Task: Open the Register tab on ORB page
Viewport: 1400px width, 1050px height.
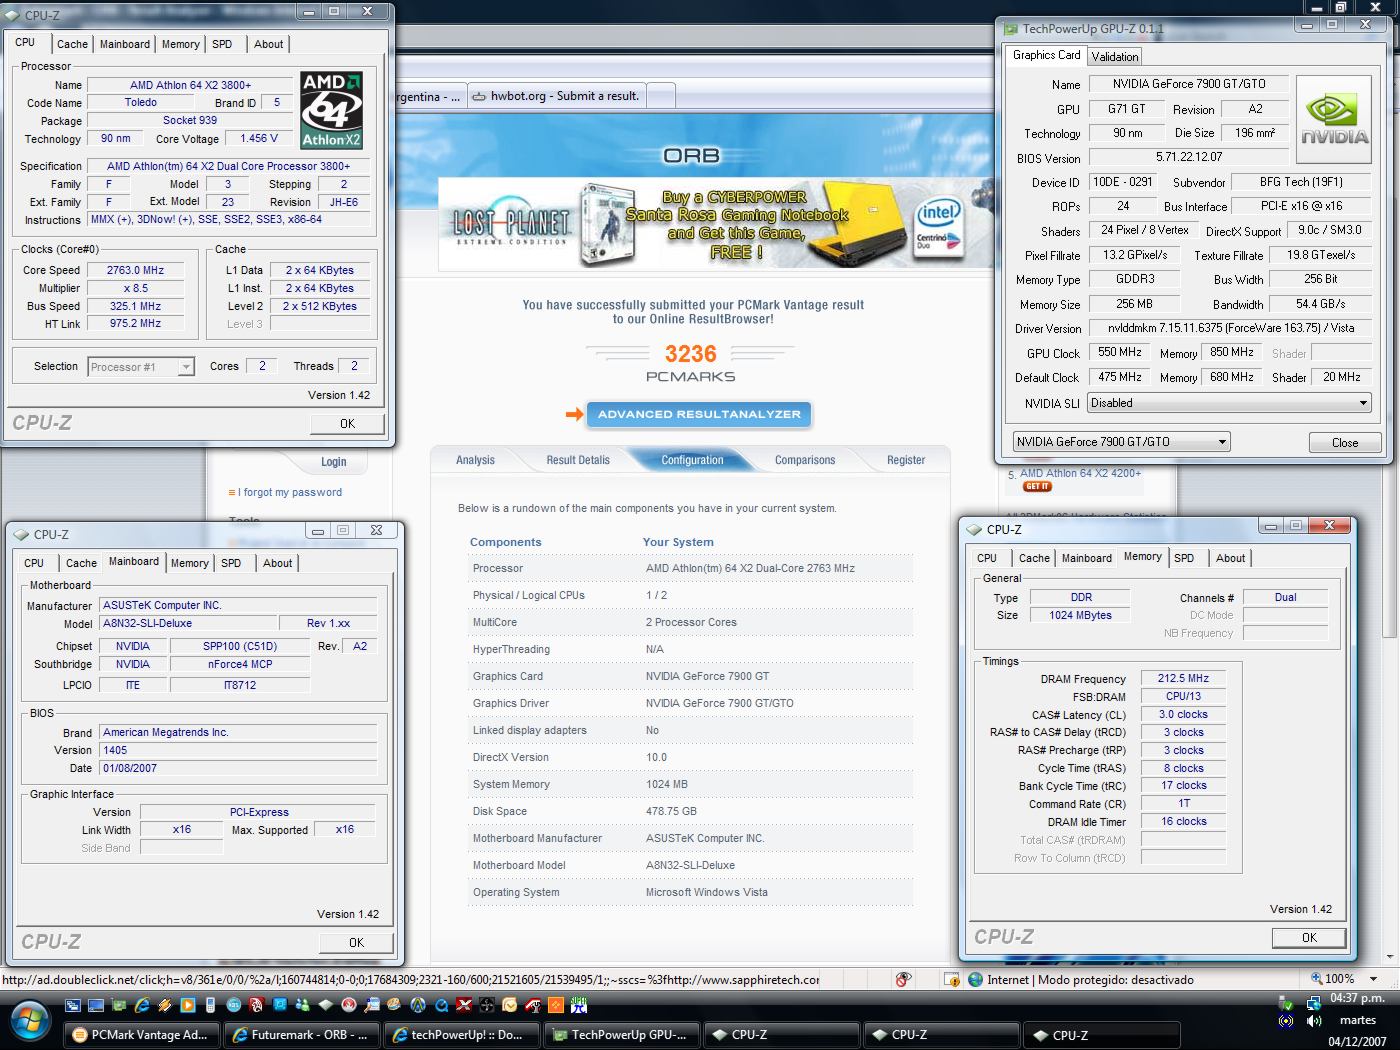Action: [906, 460]
